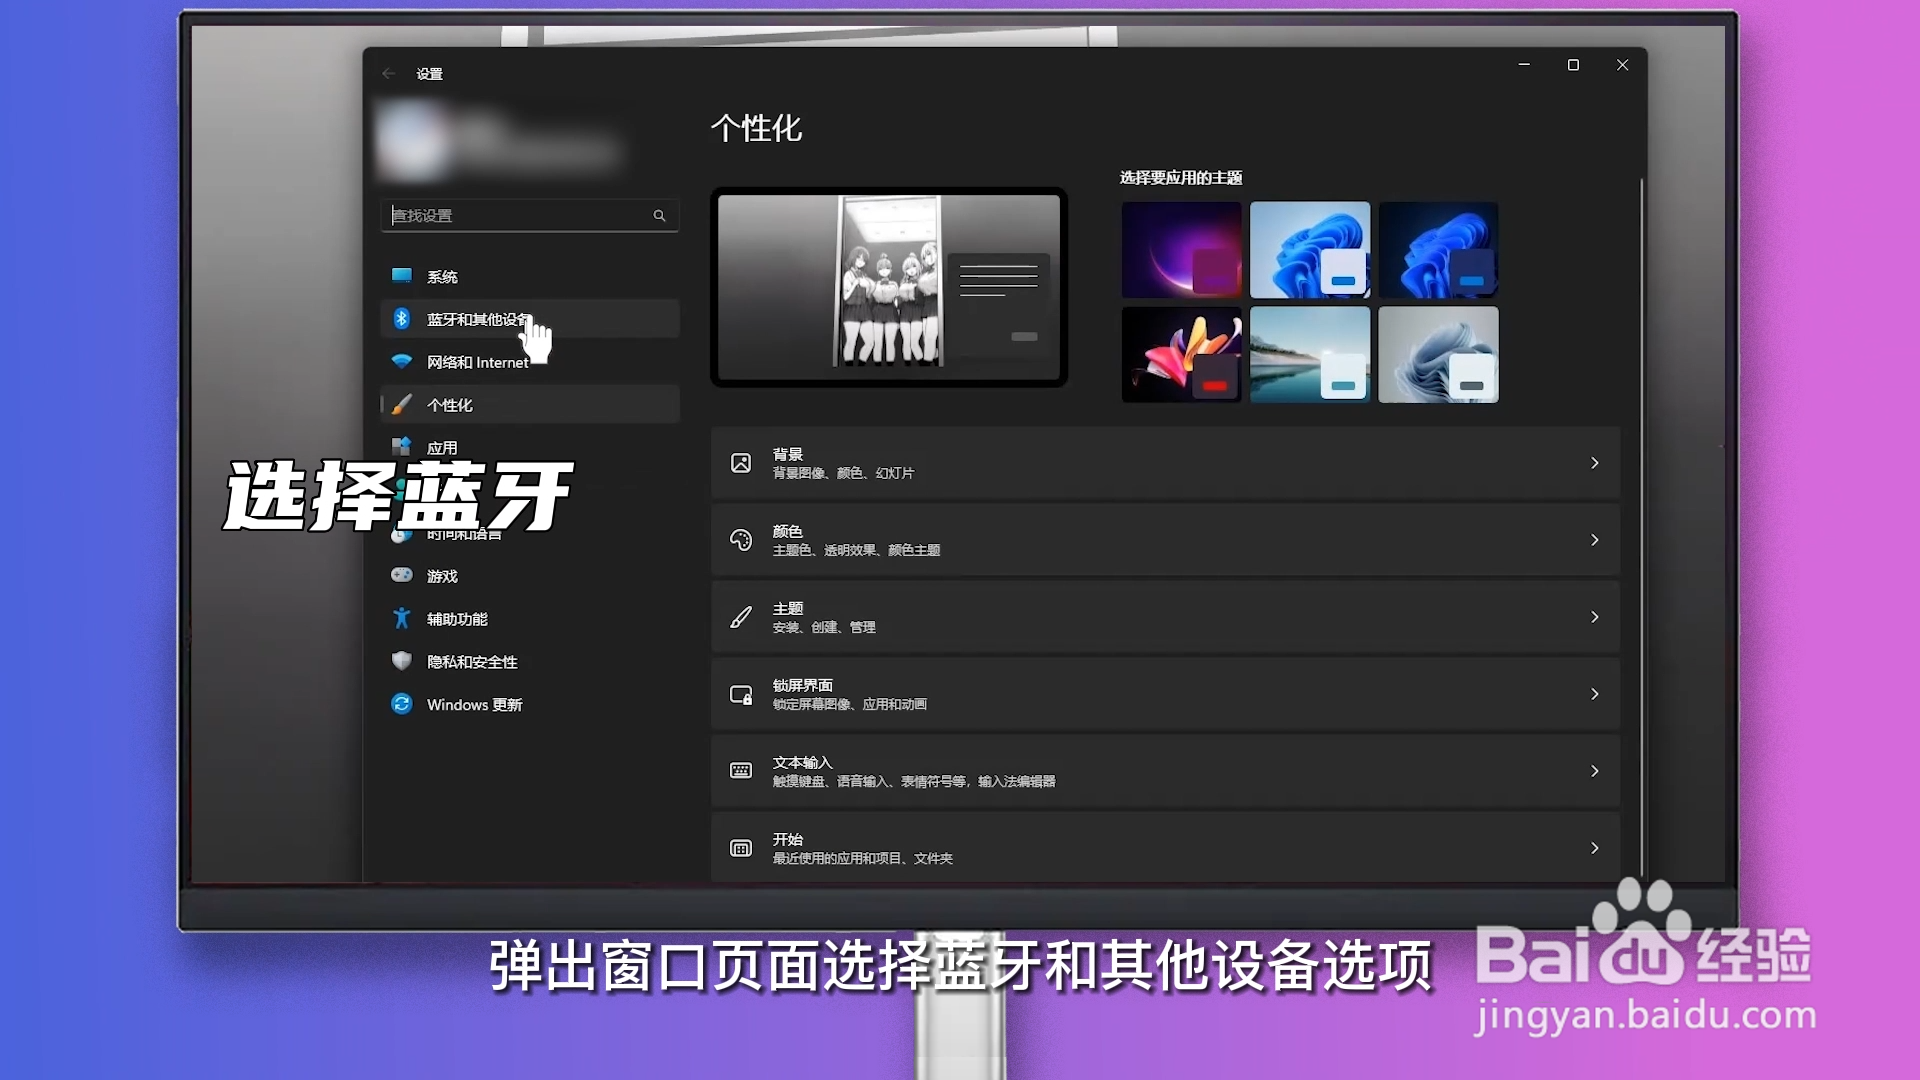This screenshot has height=1080, width=1920.
Task: Open 开始 settings row
Action: tap(1165, 848)
